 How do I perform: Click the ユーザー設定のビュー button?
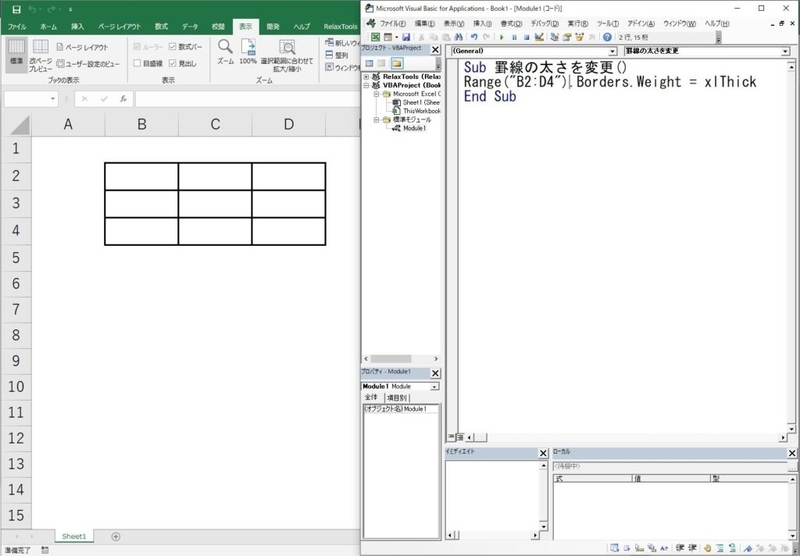pos(88,64)
